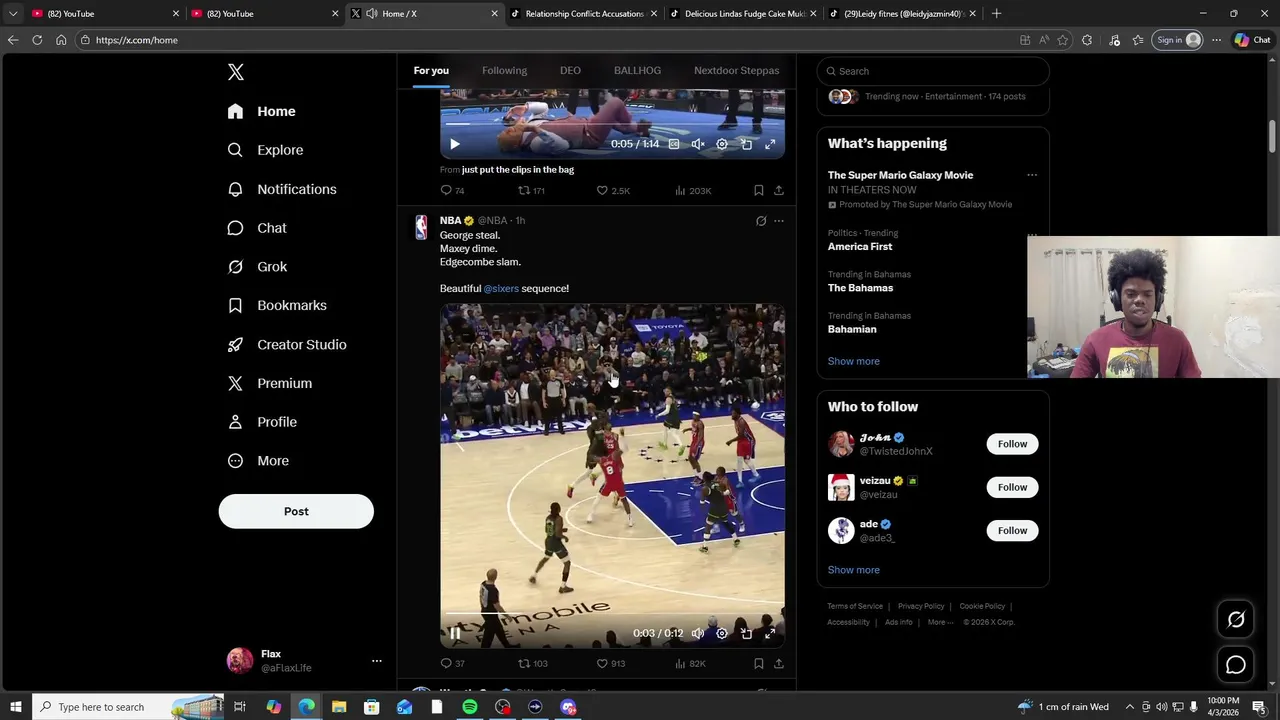Image resolution: width=1280 pixels, height=720 pixels.
Task: Open Terms of Service link
Action: point(855,606)
